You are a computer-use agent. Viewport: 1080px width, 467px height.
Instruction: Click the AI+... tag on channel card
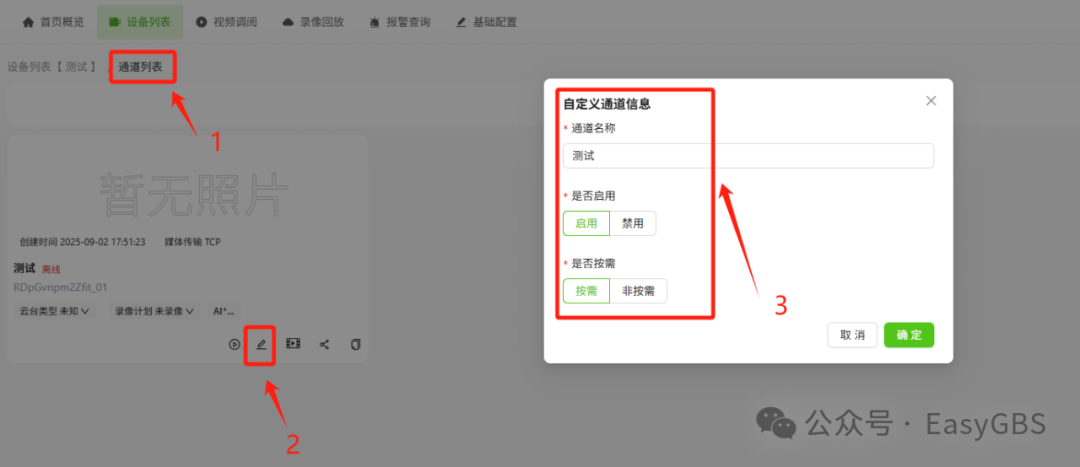[x=224, y=311]
